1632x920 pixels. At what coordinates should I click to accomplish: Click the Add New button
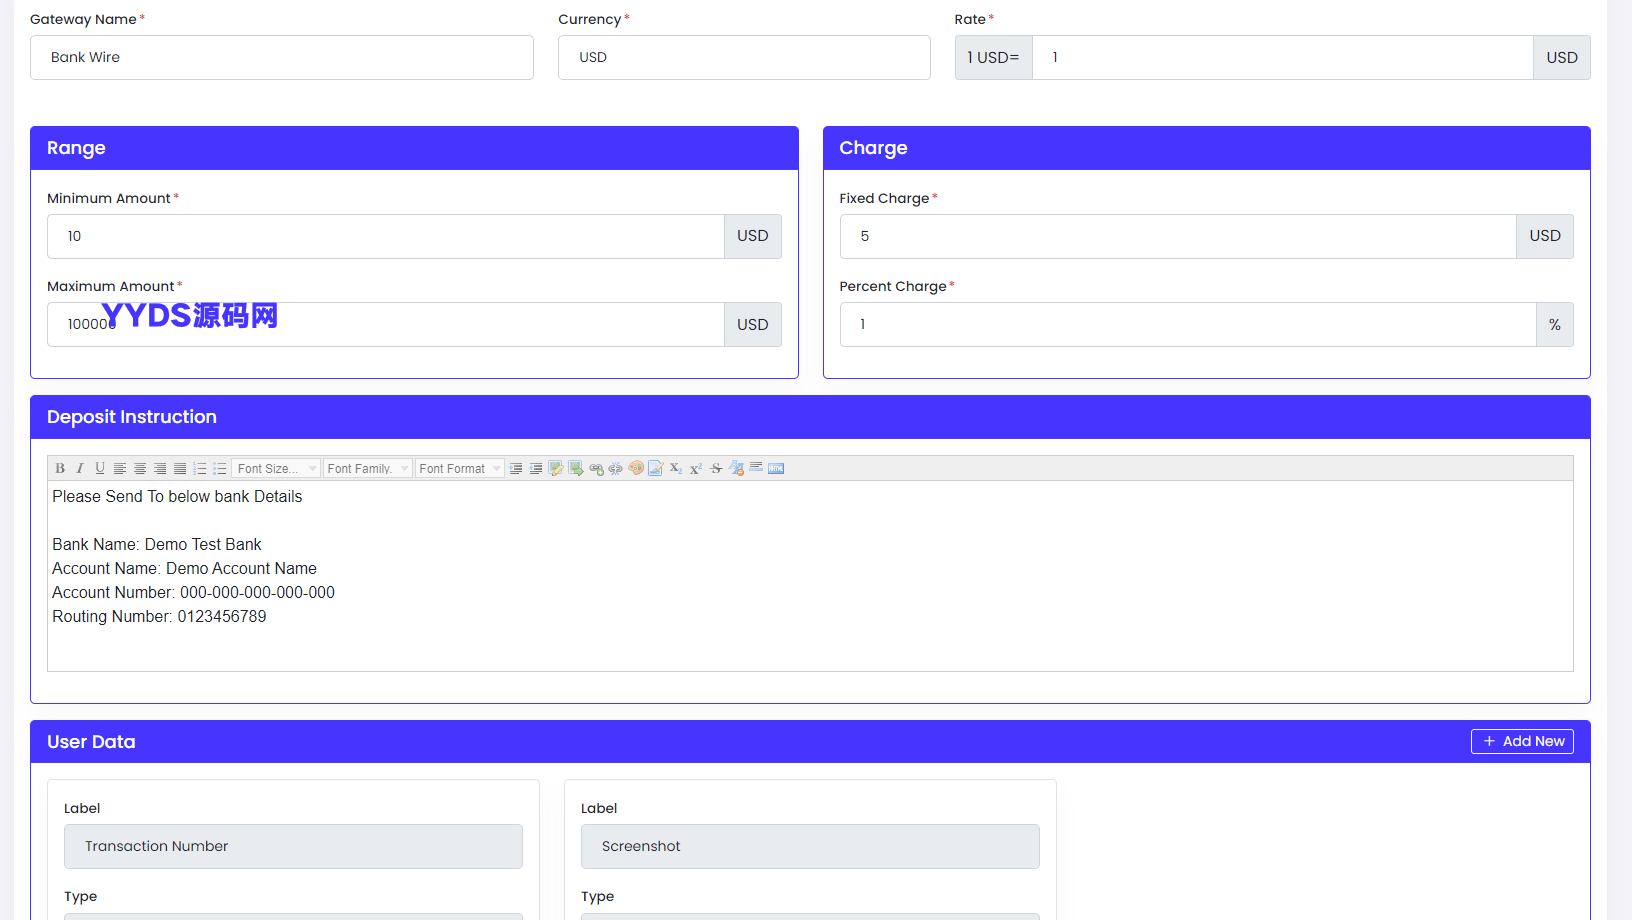pyautogui.click(x=1522, y=741)
